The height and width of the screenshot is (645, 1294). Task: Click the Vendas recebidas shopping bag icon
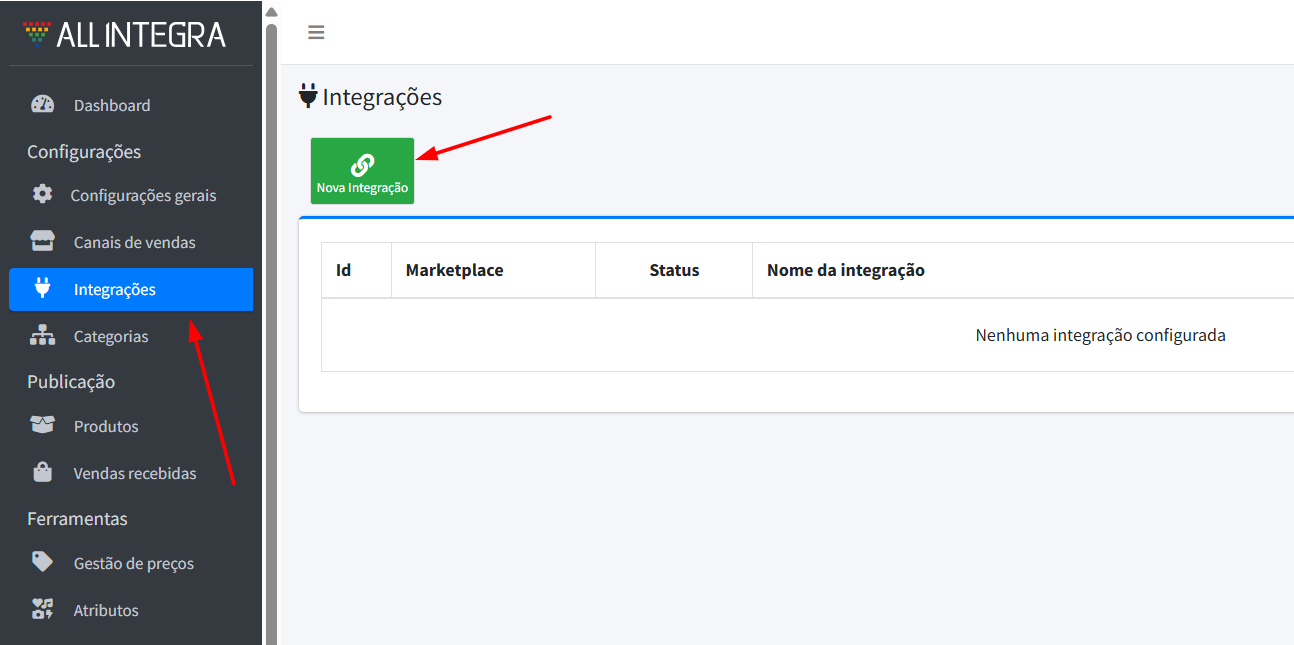click(x=42, y=473)
